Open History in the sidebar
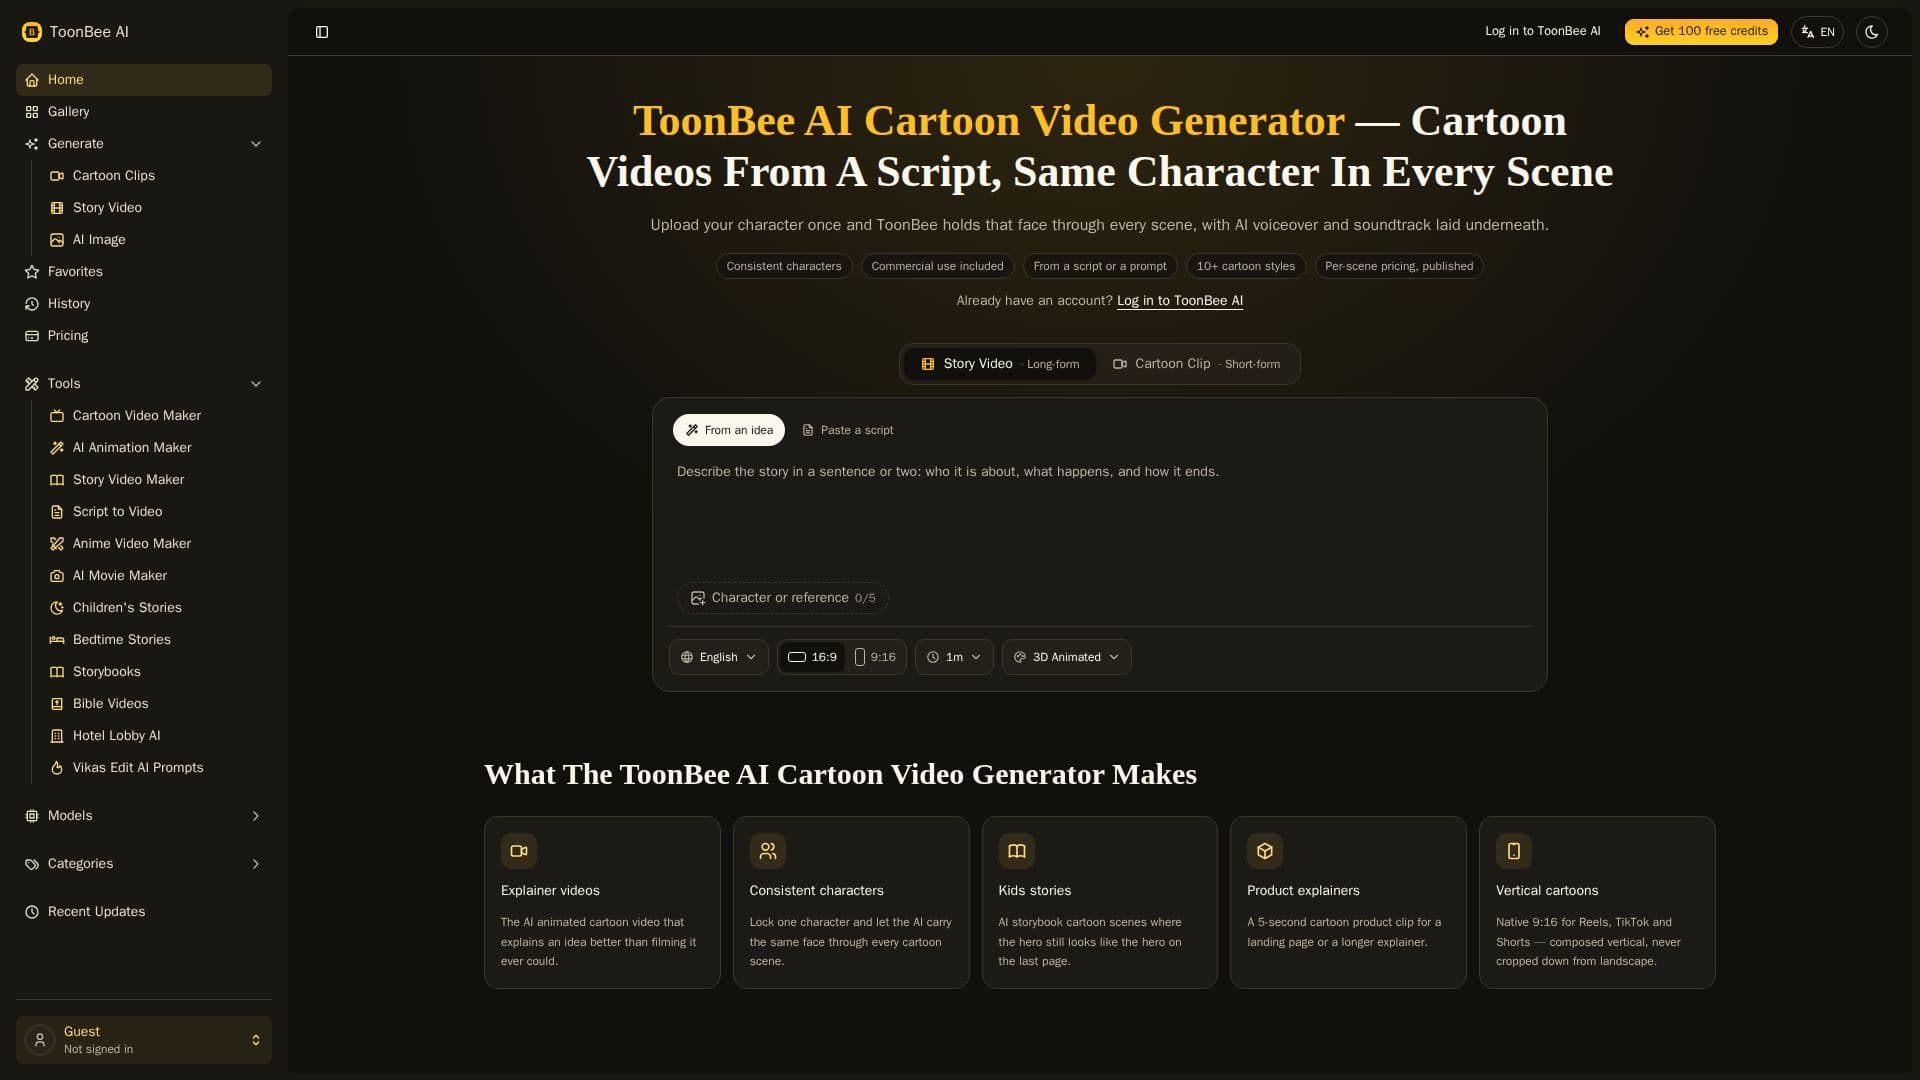Viewport: 1920px width, 1080px height. click(144, 304)
